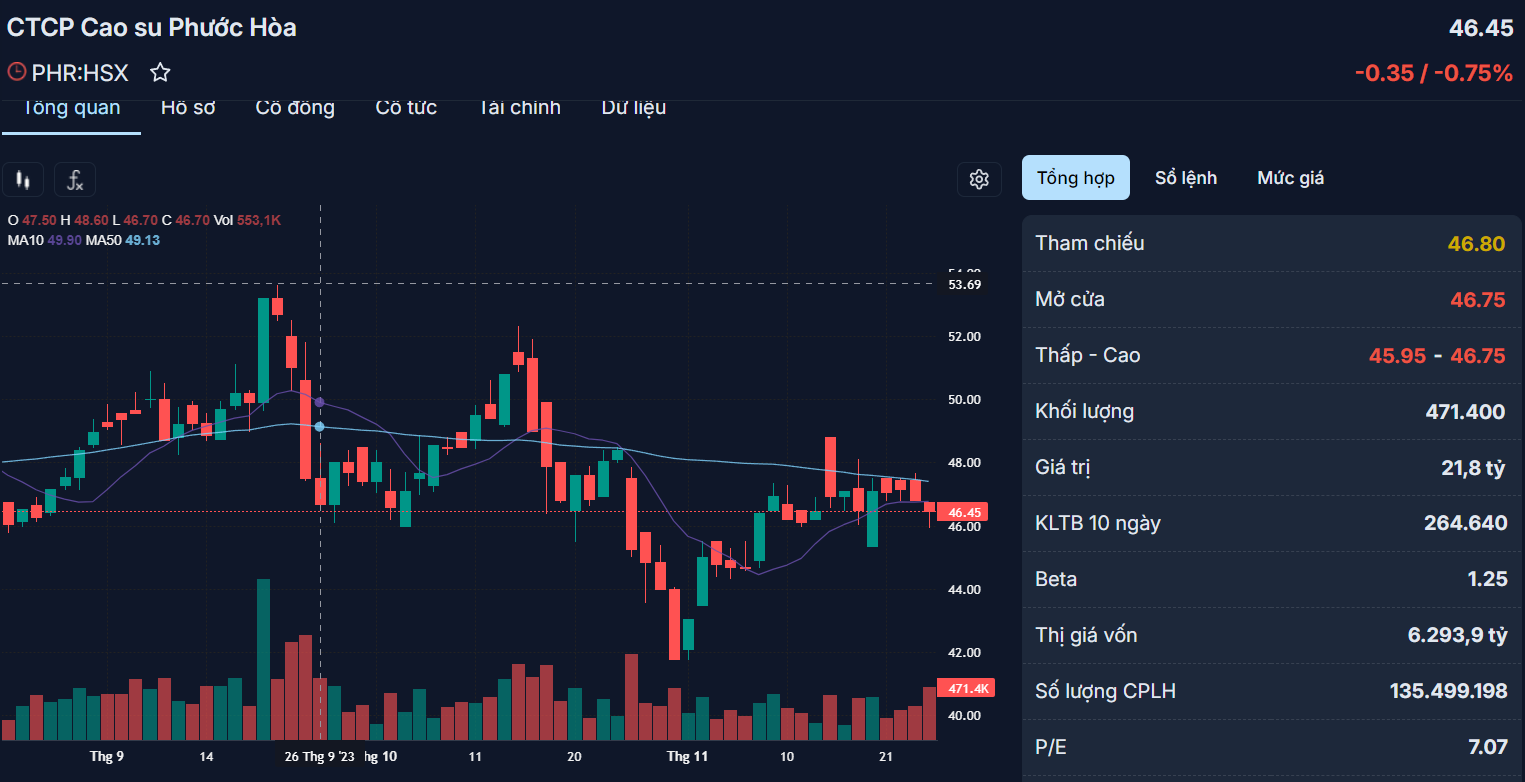Open chart settings gear icon
Image resolution: width=1525 pixels, height=782 pixels.
[979, 179]
